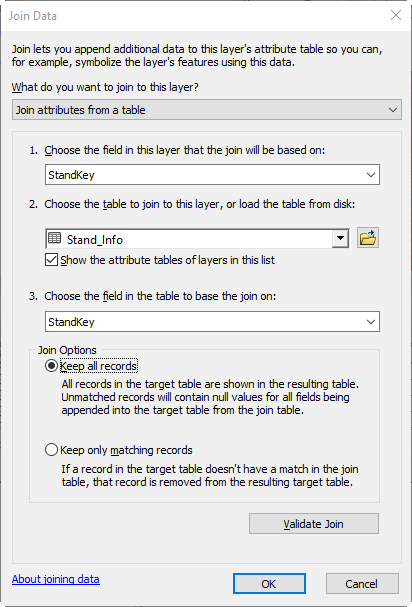Click the Keep only matching records label text
This screenshot has height=607, width=412.
126,450
